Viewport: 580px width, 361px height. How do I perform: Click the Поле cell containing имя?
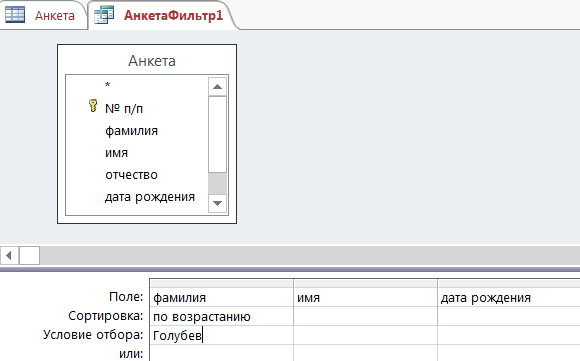(365, 298)
